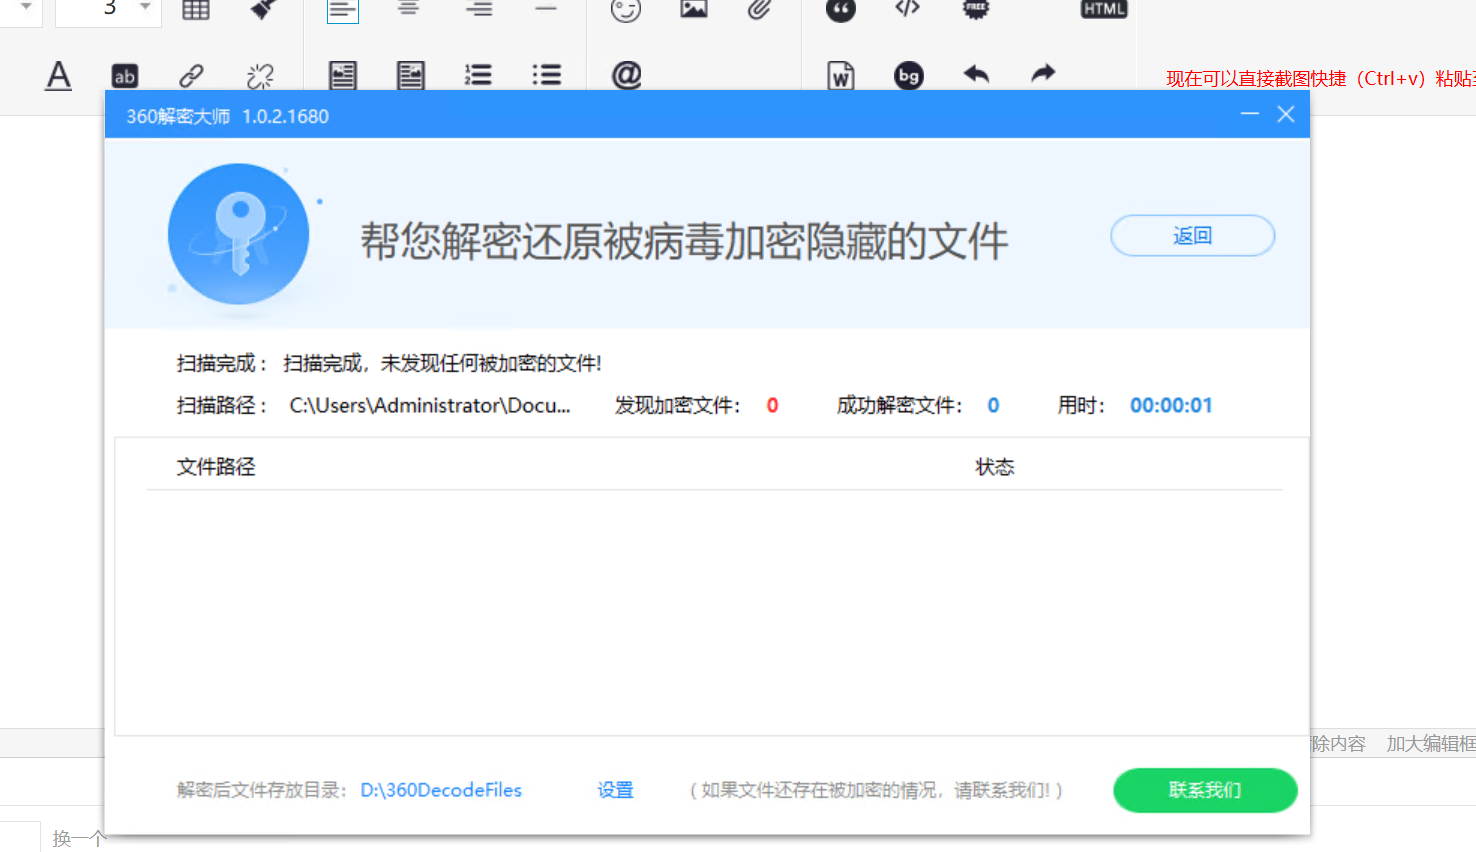Click the Word document import icon

point(840,75)
